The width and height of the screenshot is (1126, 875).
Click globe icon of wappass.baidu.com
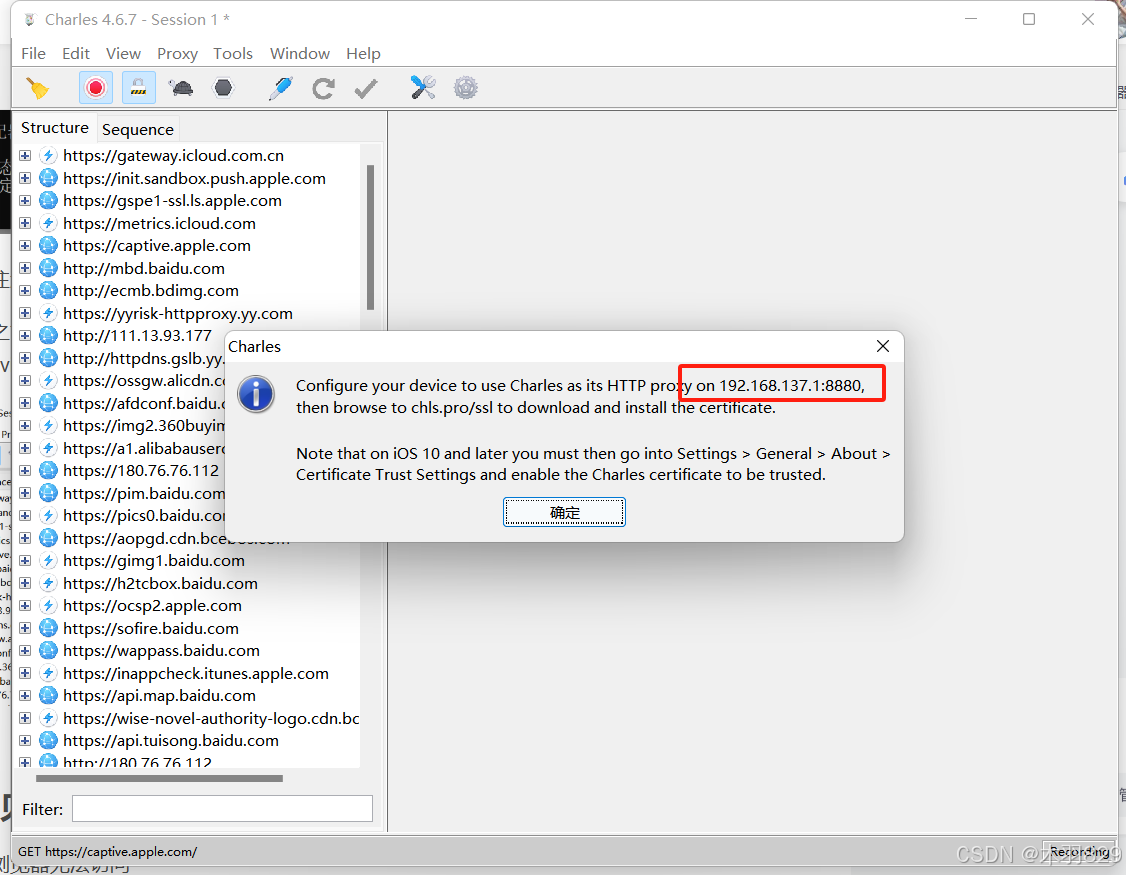click(48, 651)
